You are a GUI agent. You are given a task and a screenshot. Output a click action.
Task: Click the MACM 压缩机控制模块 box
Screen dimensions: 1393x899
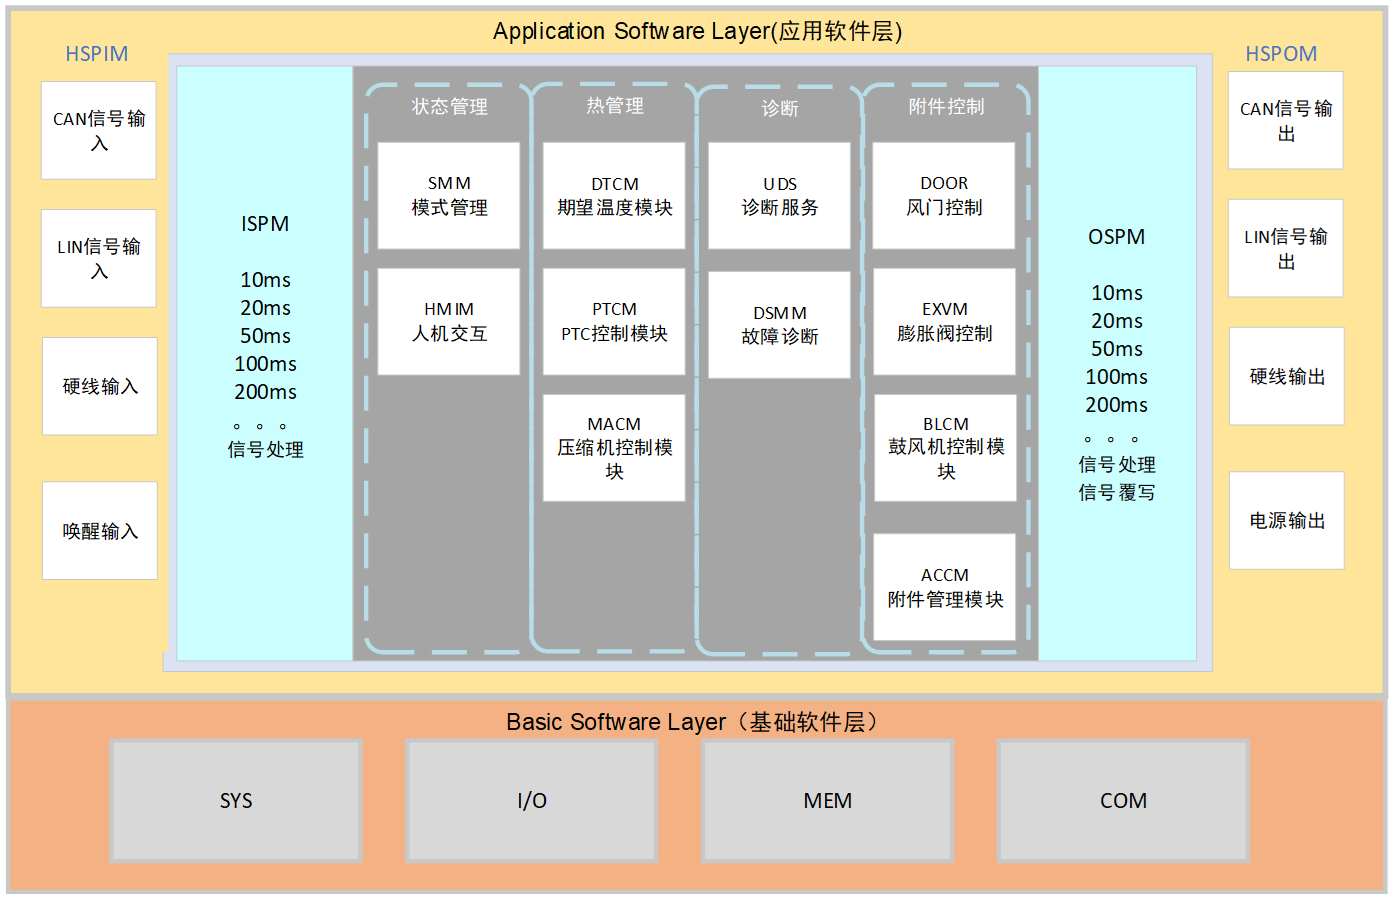coord(614,448)
